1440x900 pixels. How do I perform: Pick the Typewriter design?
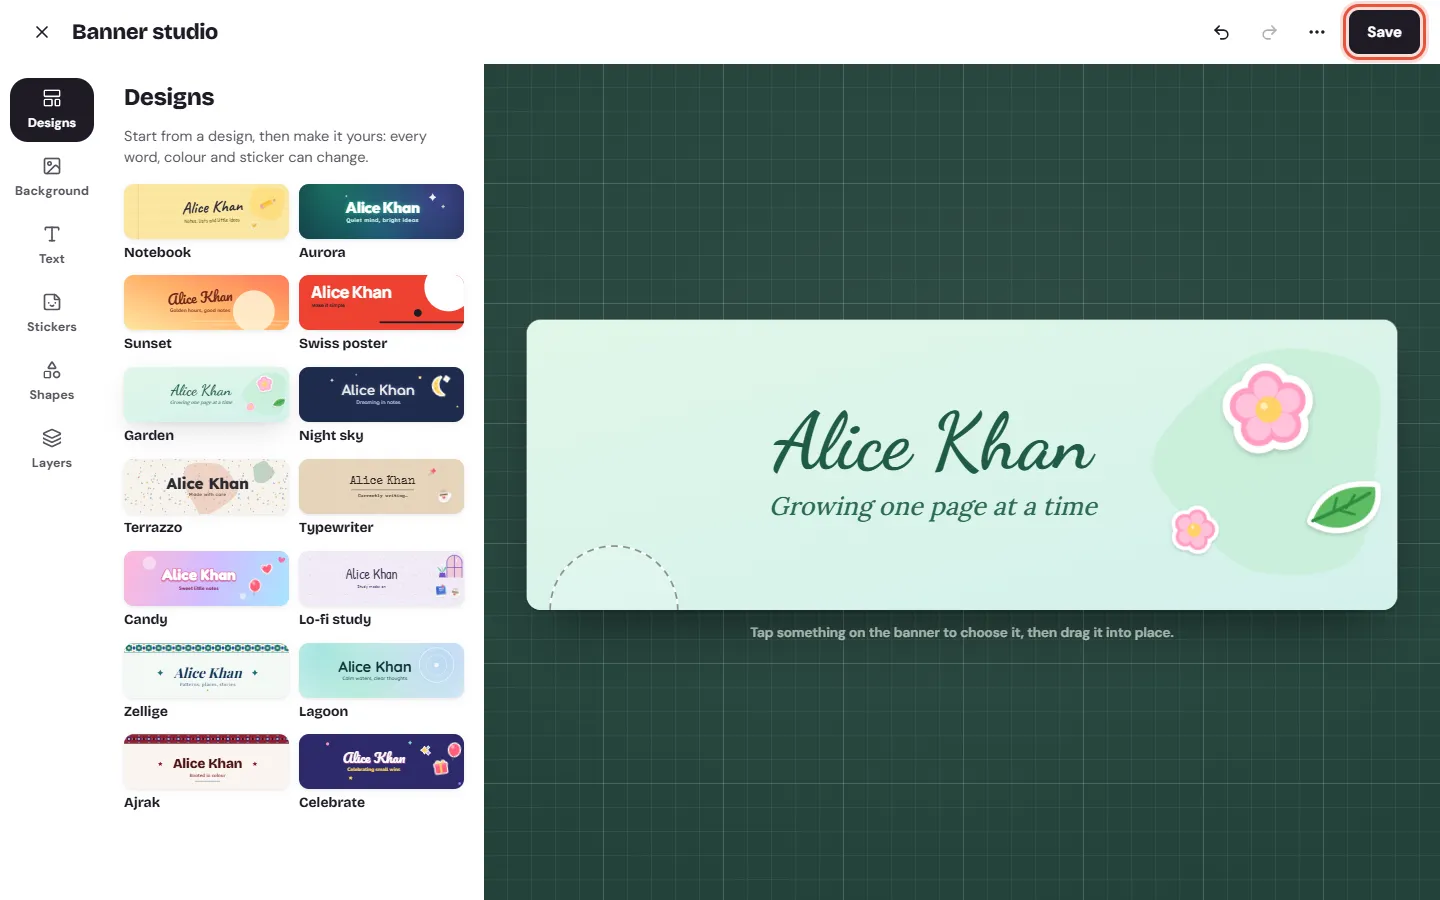[x=381, y=486]
